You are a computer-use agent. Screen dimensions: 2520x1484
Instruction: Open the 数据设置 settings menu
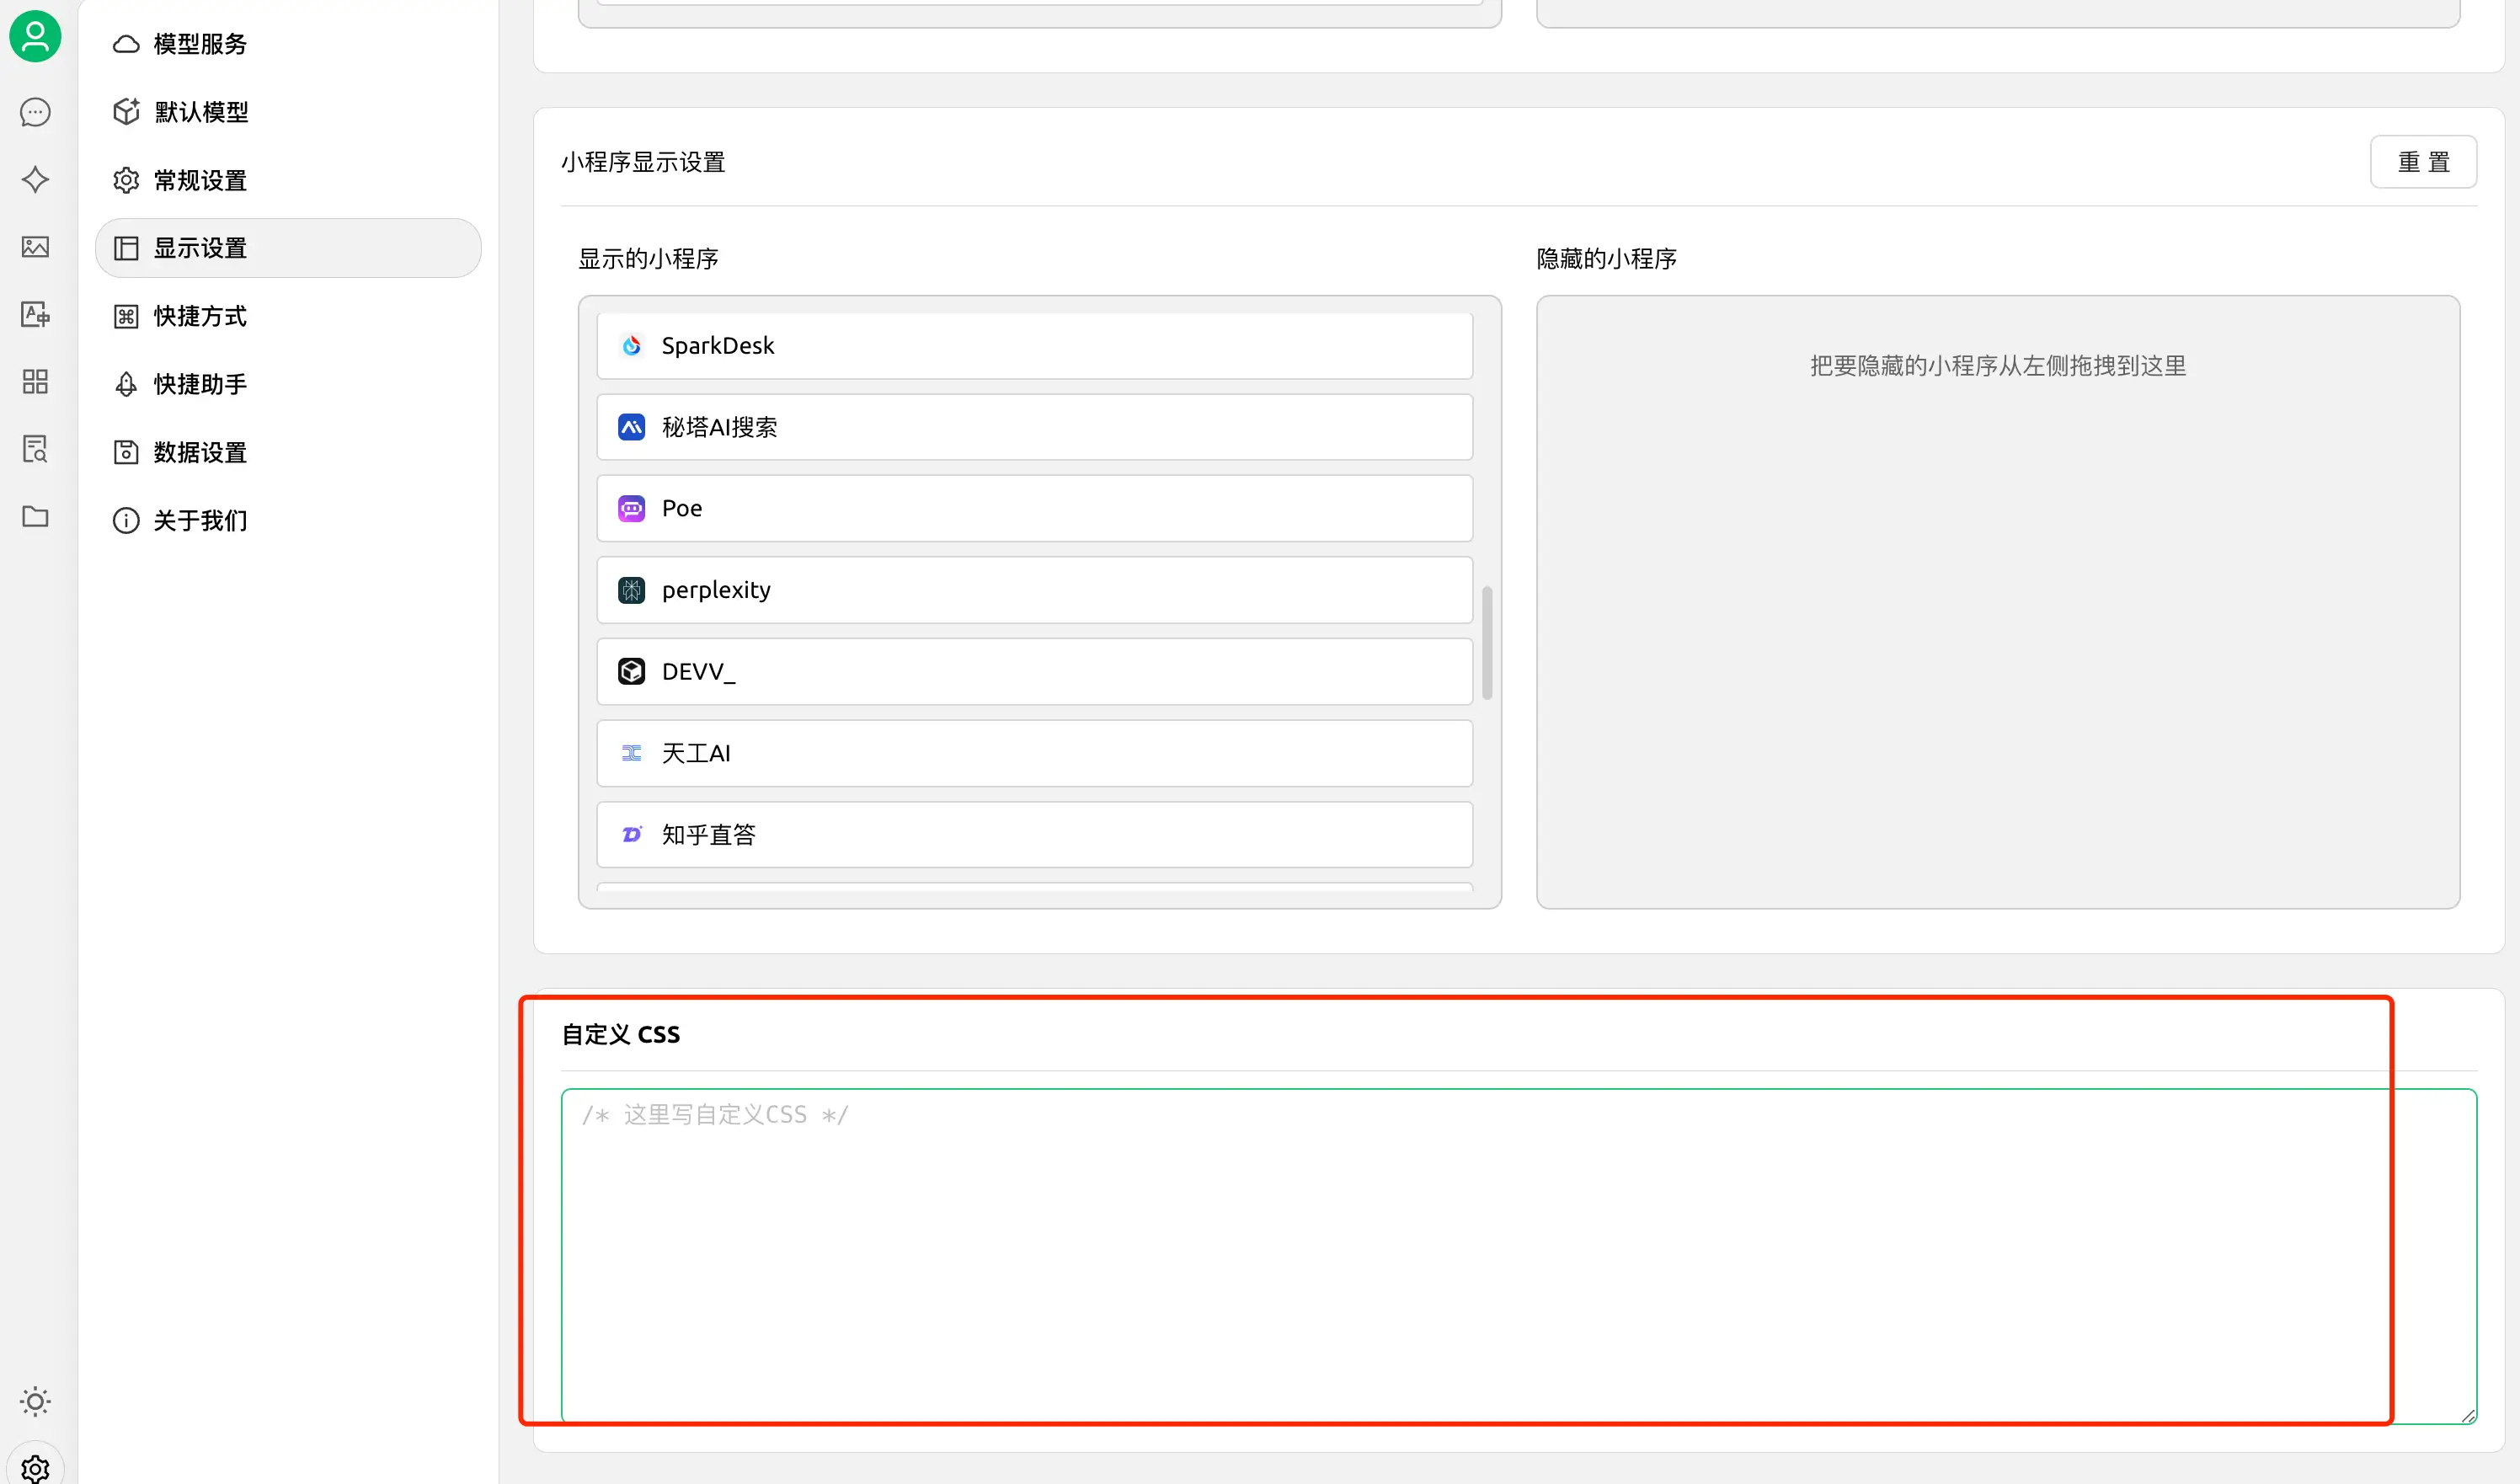pos(288,452)
